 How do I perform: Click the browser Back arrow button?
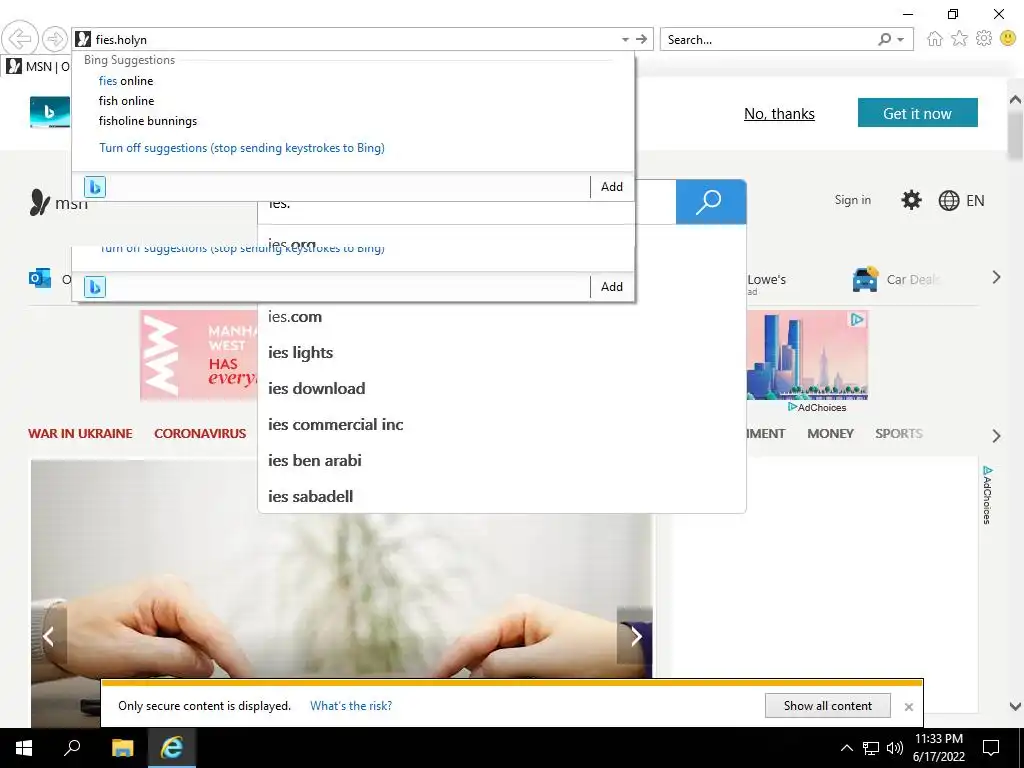pyautogui.click(x=20, y=39)
